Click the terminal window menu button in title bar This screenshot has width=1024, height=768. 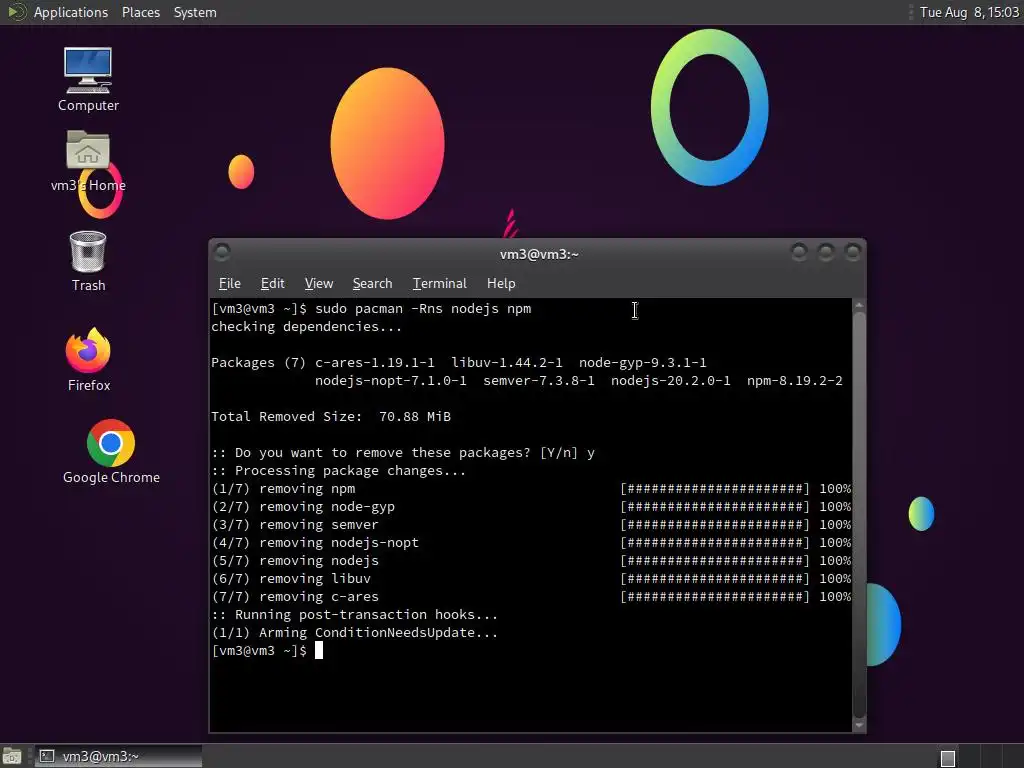click(222, 251)
